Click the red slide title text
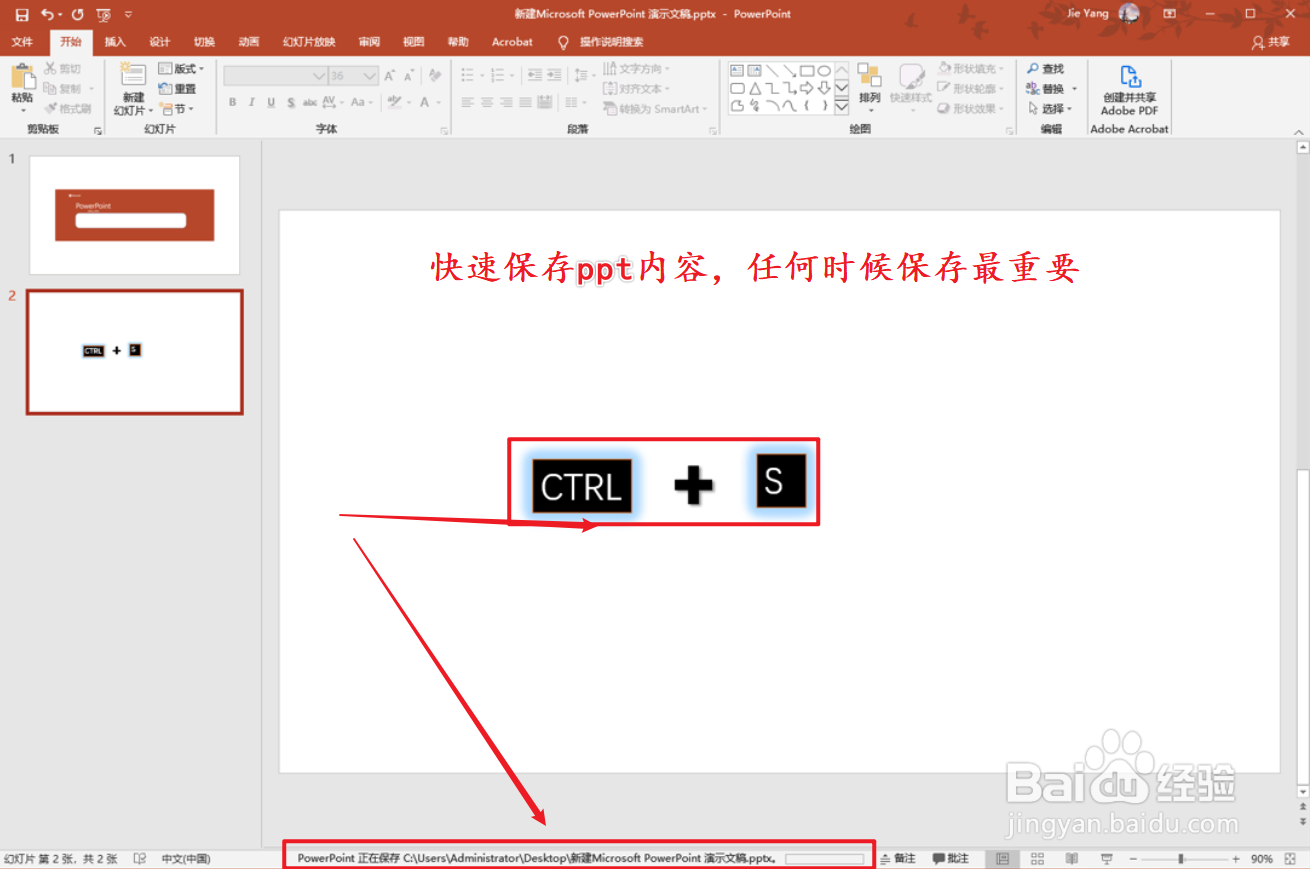The image size is (1310, 869). [755, 269]
